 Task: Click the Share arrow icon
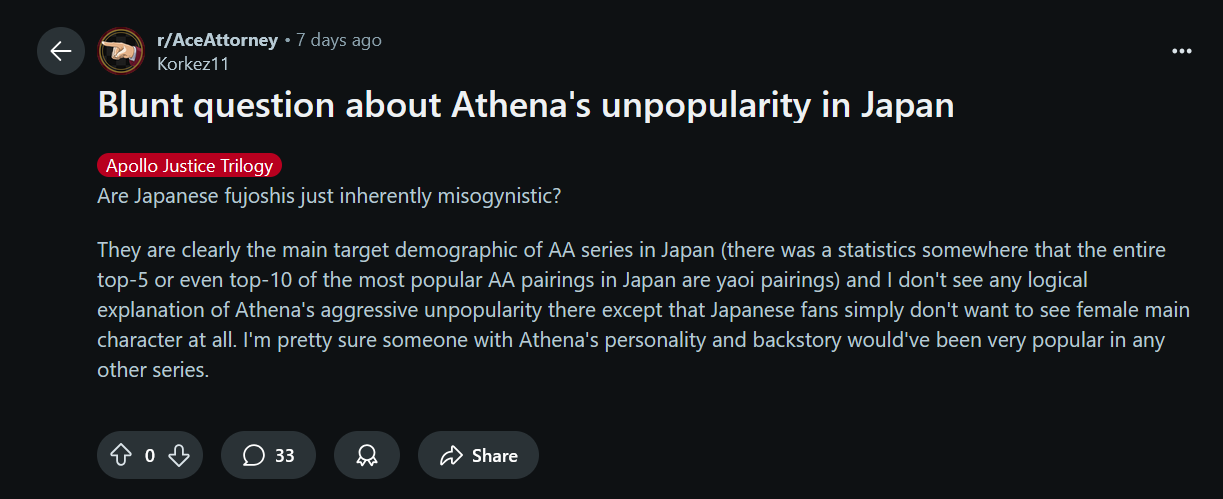[x=452, y=456]
